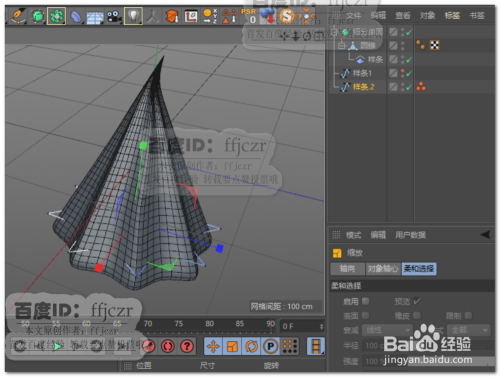Click the camera object icon
The image size is (500, 377).
click(x=114, y=16)
